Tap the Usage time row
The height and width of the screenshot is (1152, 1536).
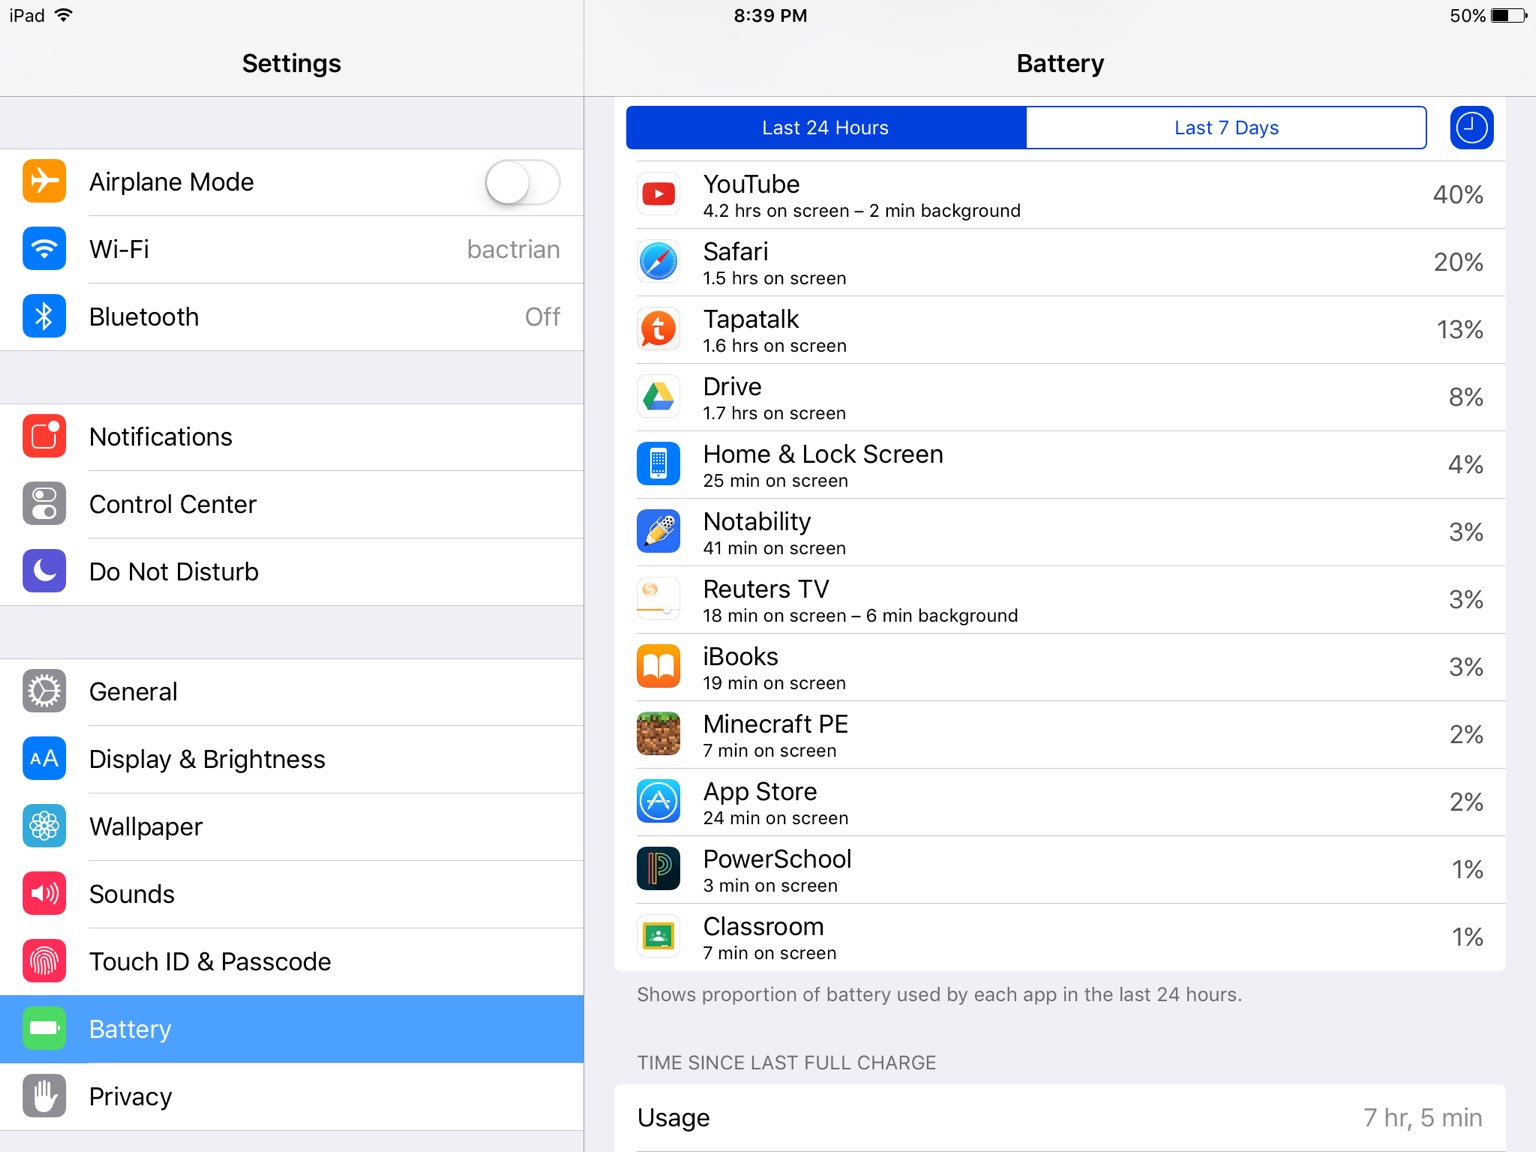(x=1060, y=1118)
